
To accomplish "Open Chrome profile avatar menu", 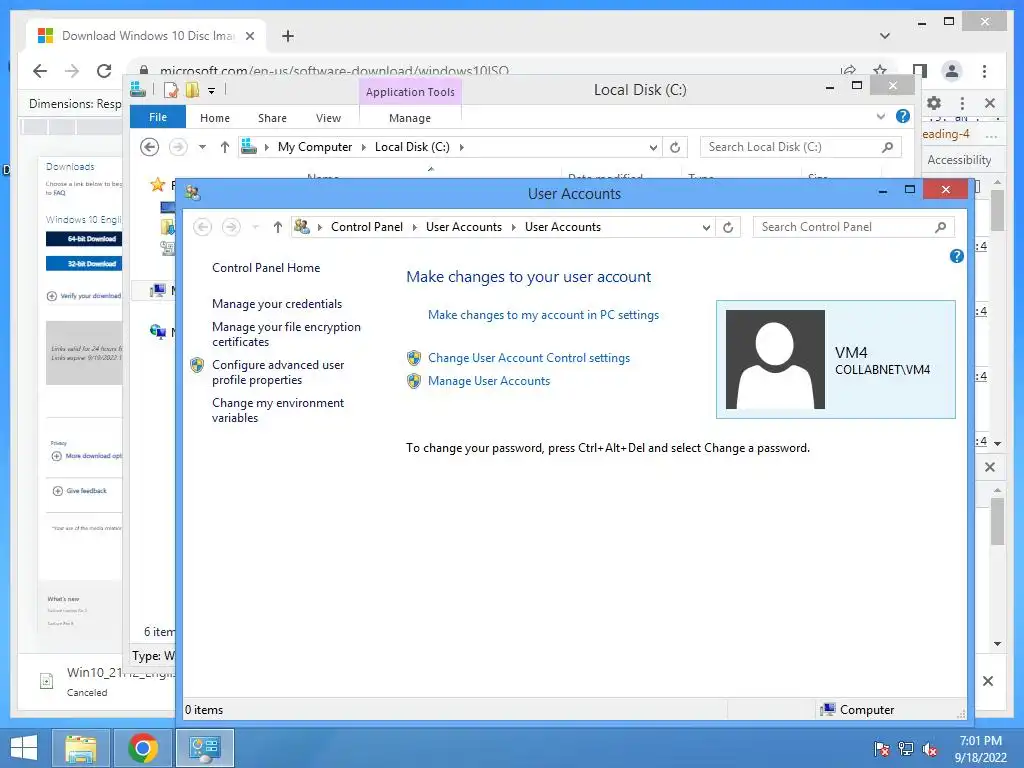I will click(952, 71).
